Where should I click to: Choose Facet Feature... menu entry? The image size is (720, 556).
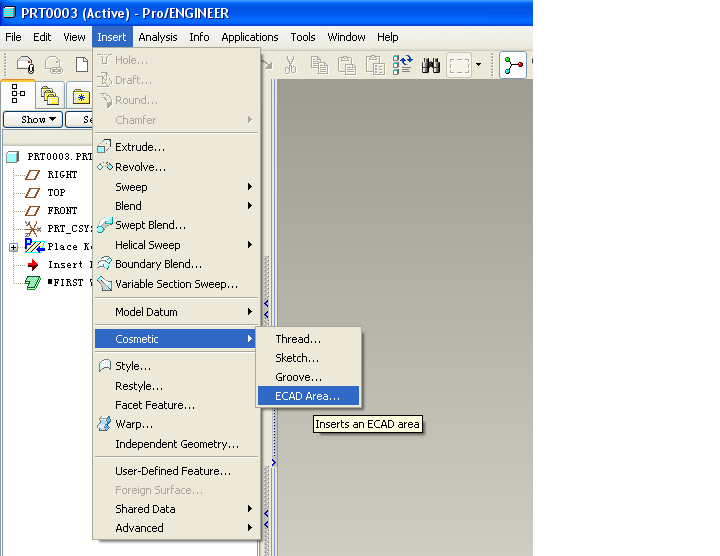(x=176, y=405)
